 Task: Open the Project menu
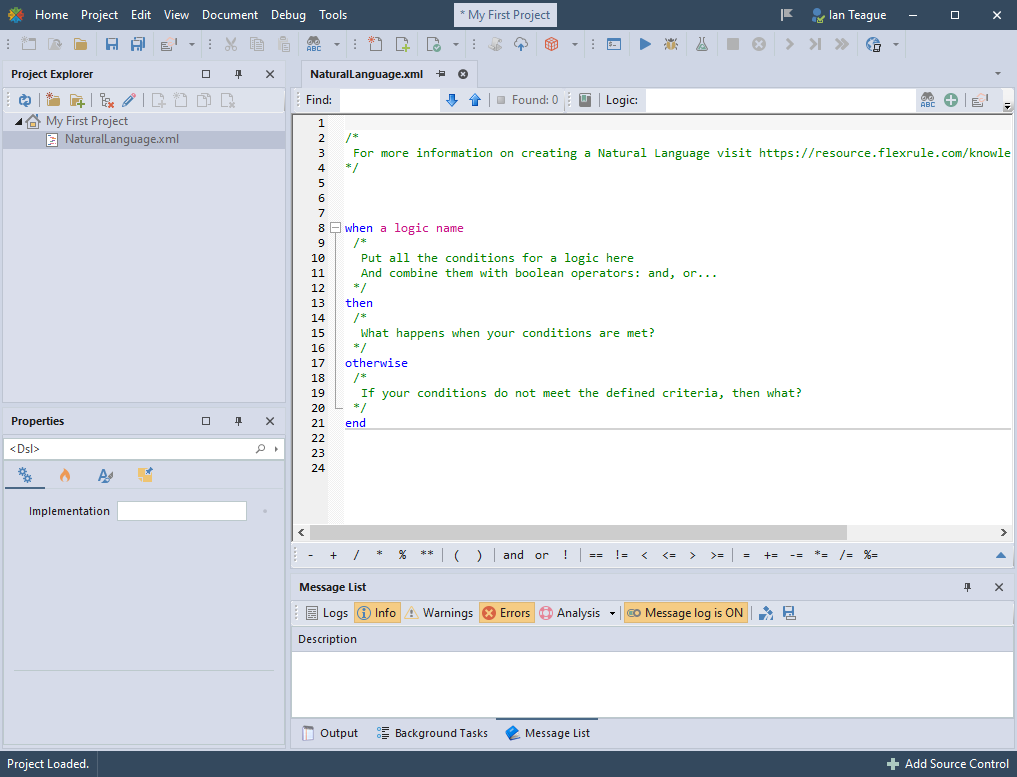pyautogui.click(x=99, y=14)
